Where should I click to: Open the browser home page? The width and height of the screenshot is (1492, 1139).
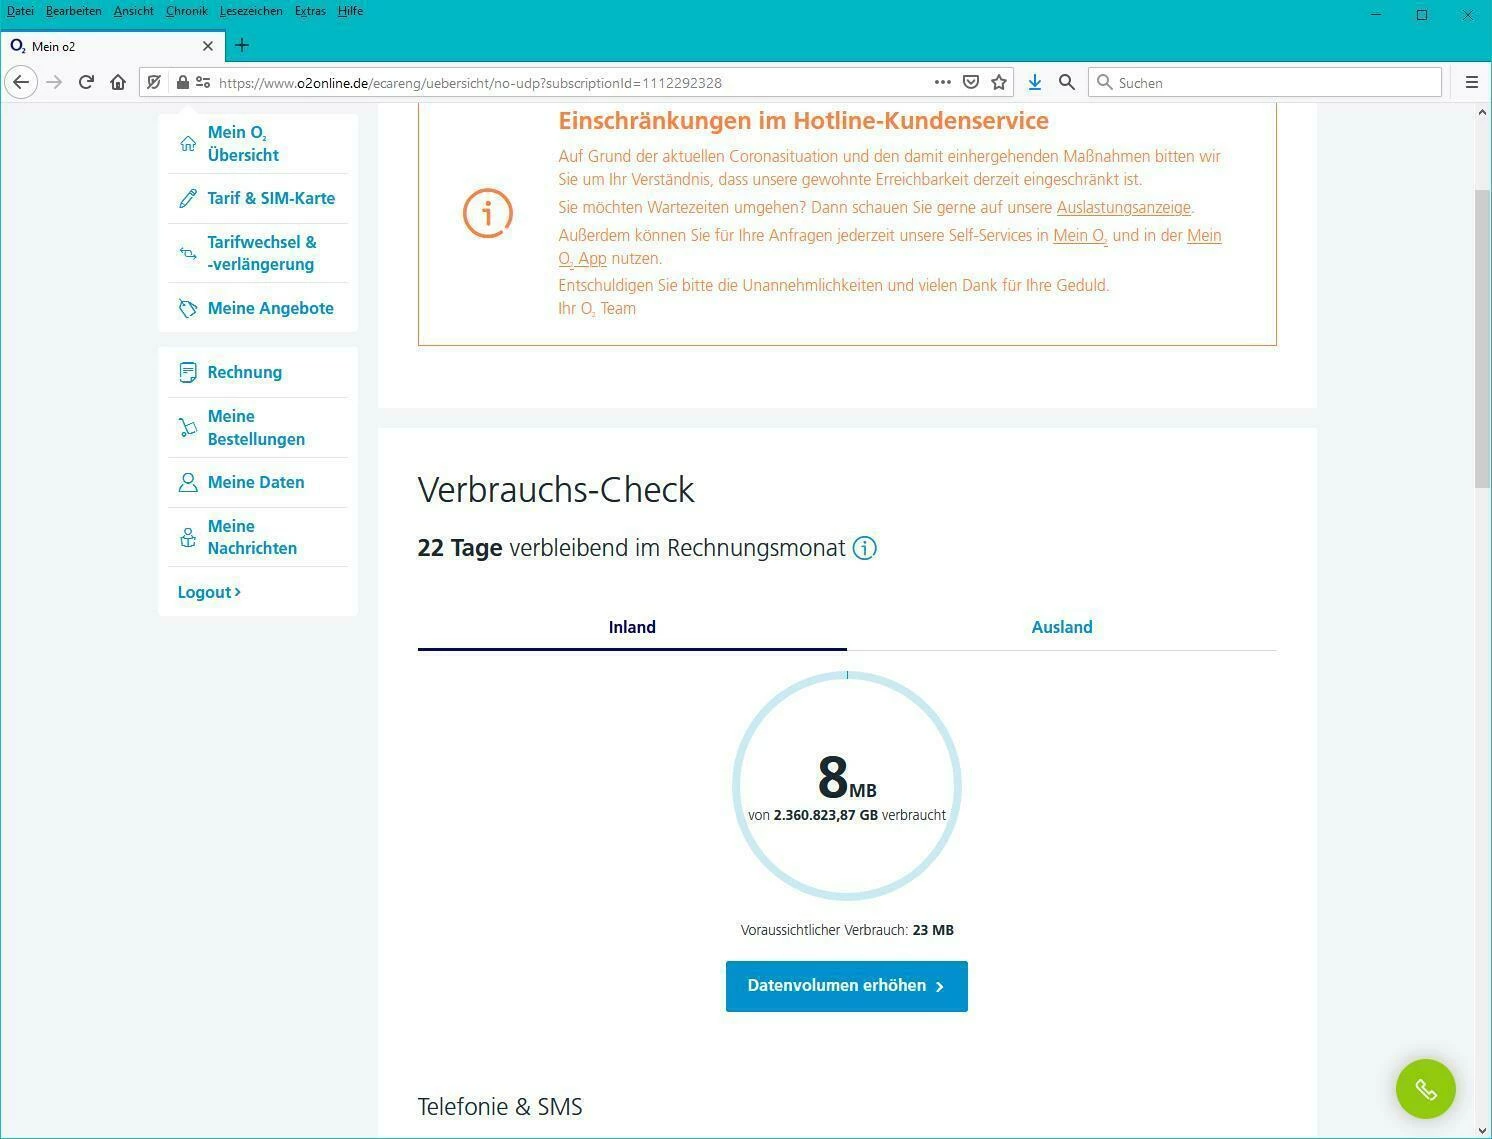[x=118, y=82]
